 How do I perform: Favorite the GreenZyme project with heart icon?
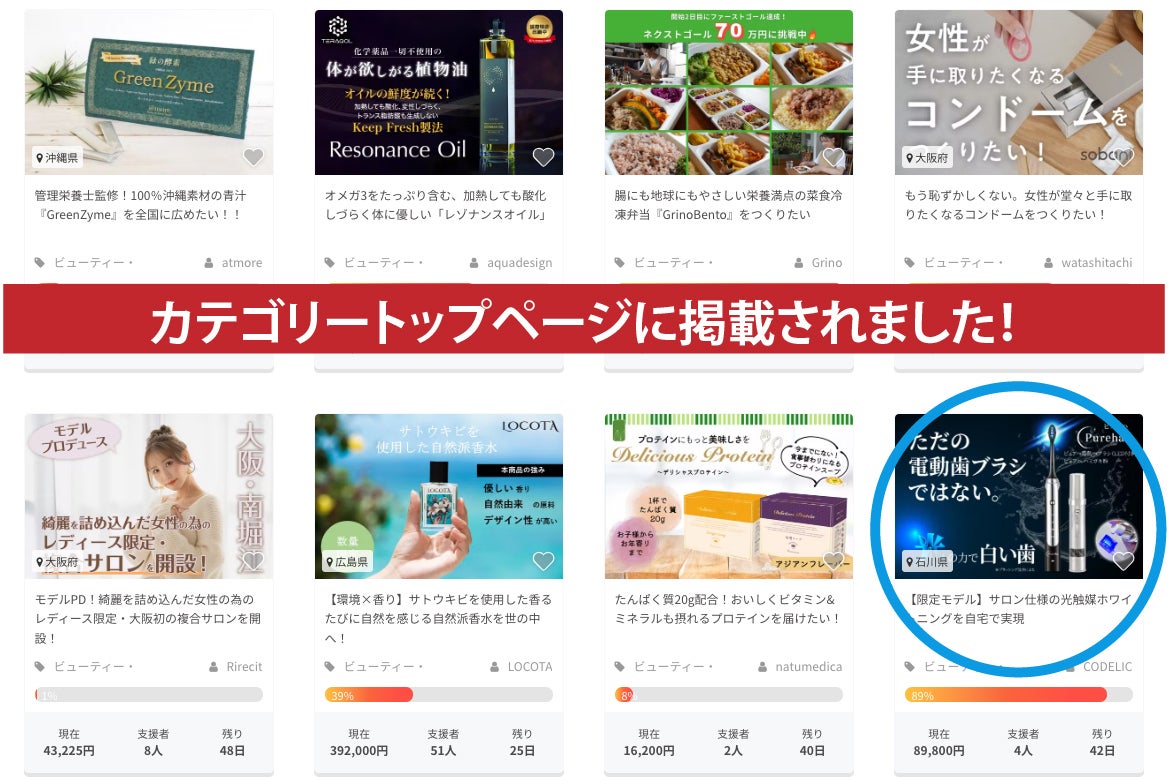[x=253, y=157]
